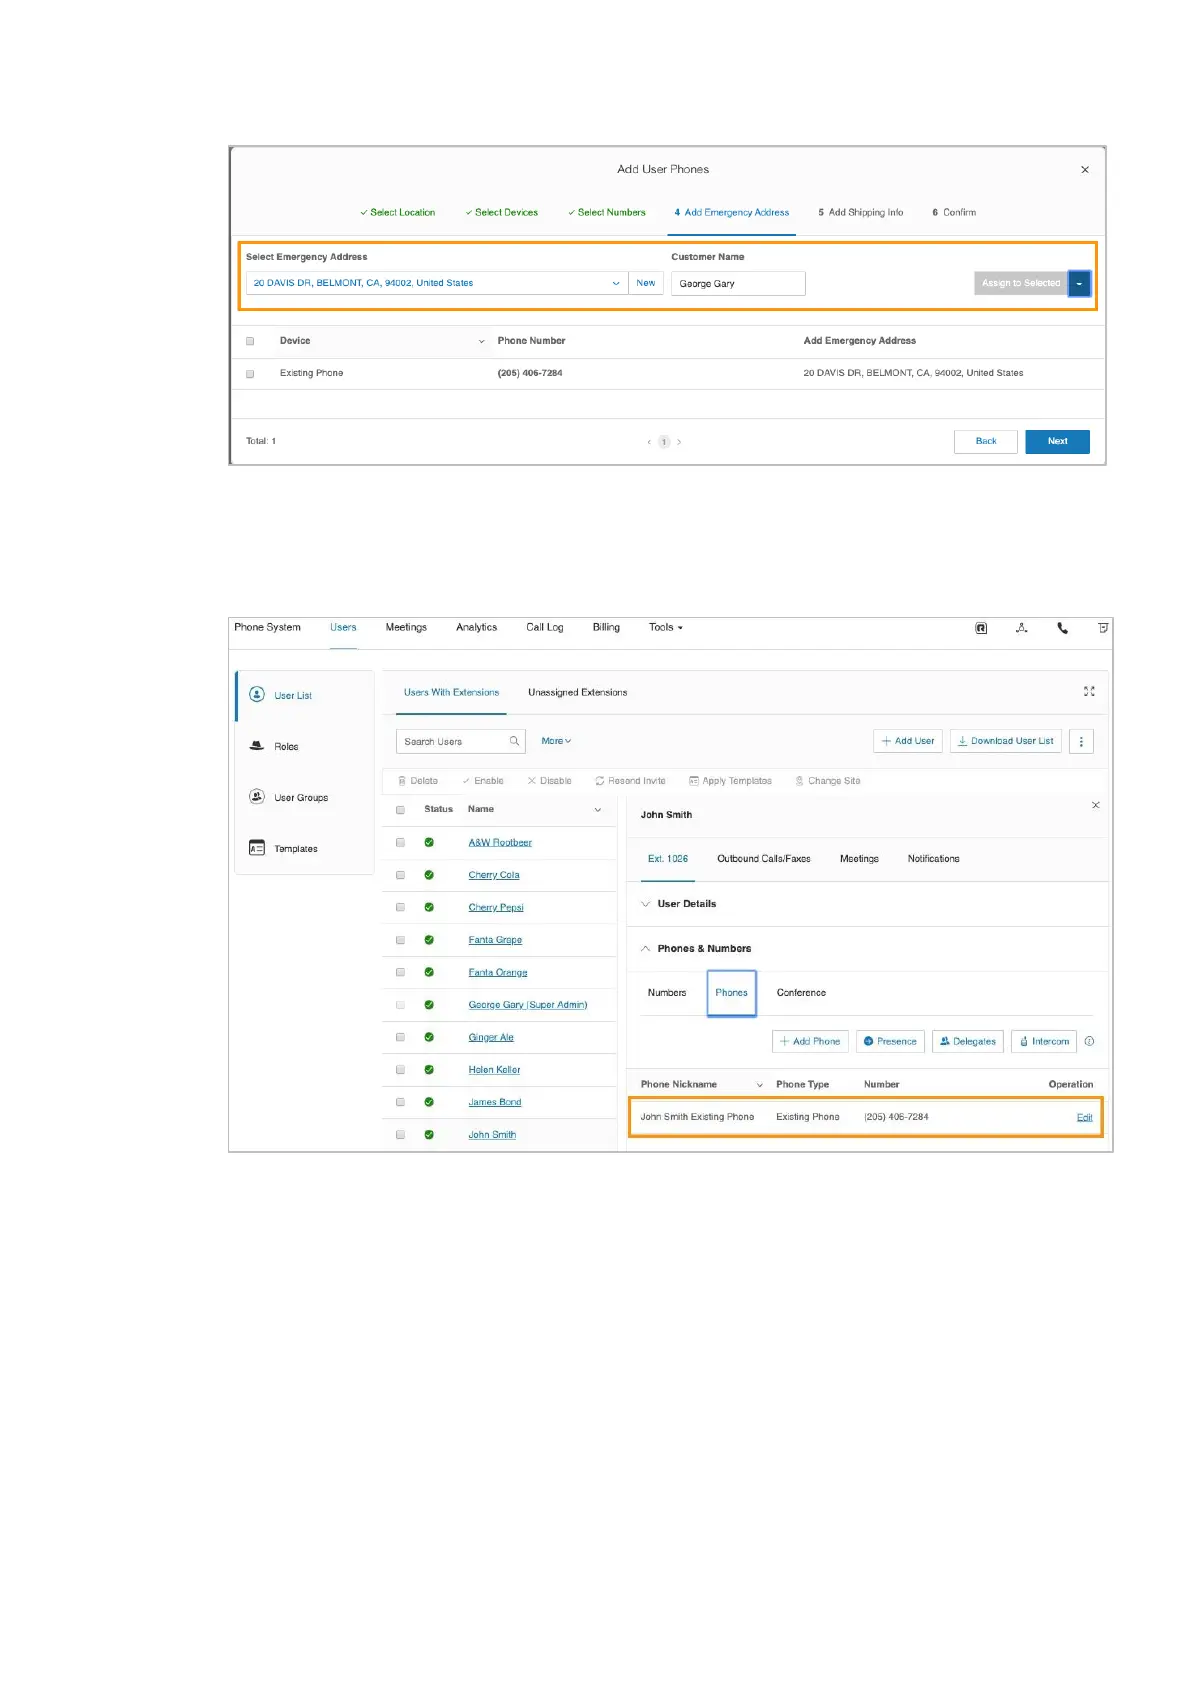Select all users with header checkbox

[x=400, y=810]
